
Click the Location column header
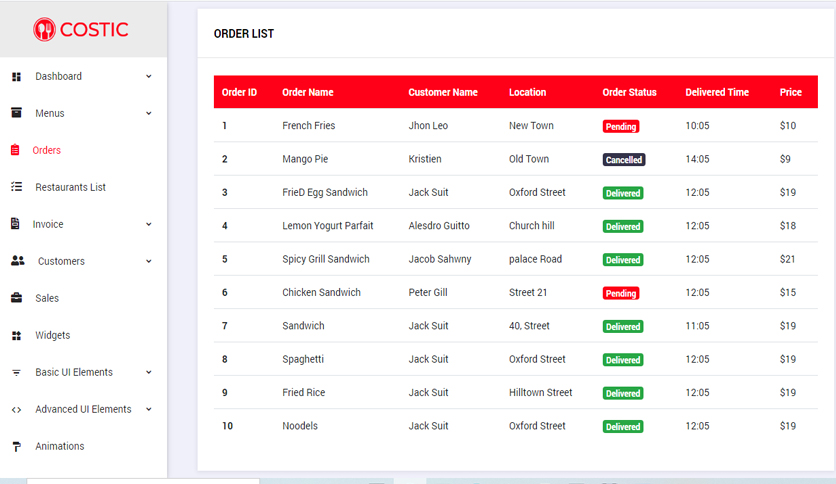tap(527, 92)
